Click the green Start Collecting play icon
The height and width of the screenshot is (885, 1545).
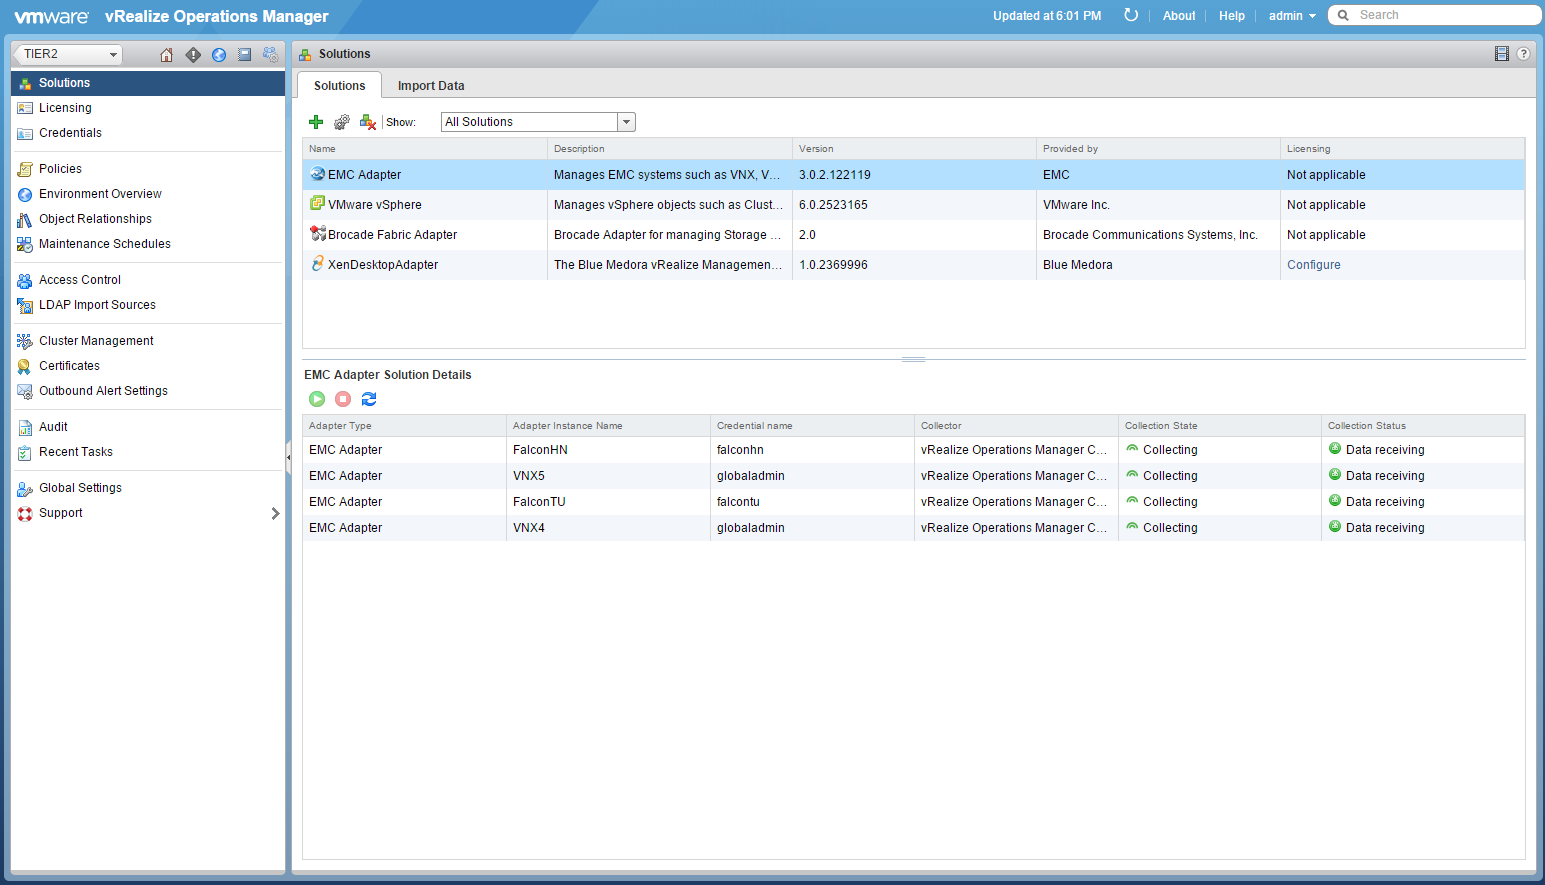click(x=317, y=399)
